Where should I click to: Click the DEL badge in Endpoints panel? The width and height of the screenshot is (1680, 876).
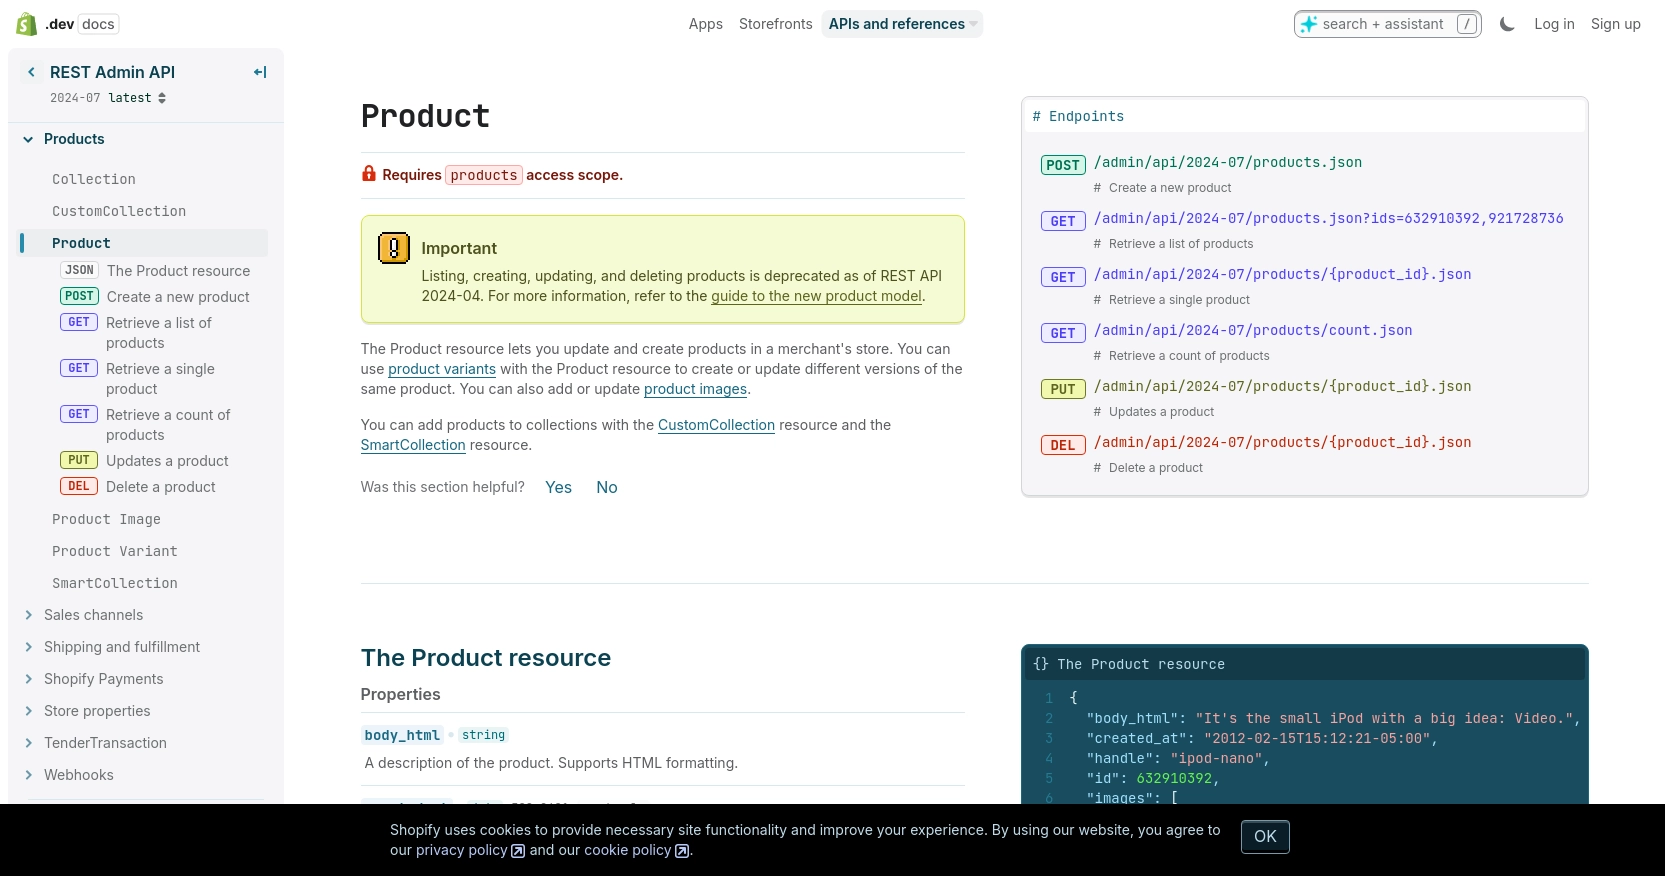(1063, 445)
